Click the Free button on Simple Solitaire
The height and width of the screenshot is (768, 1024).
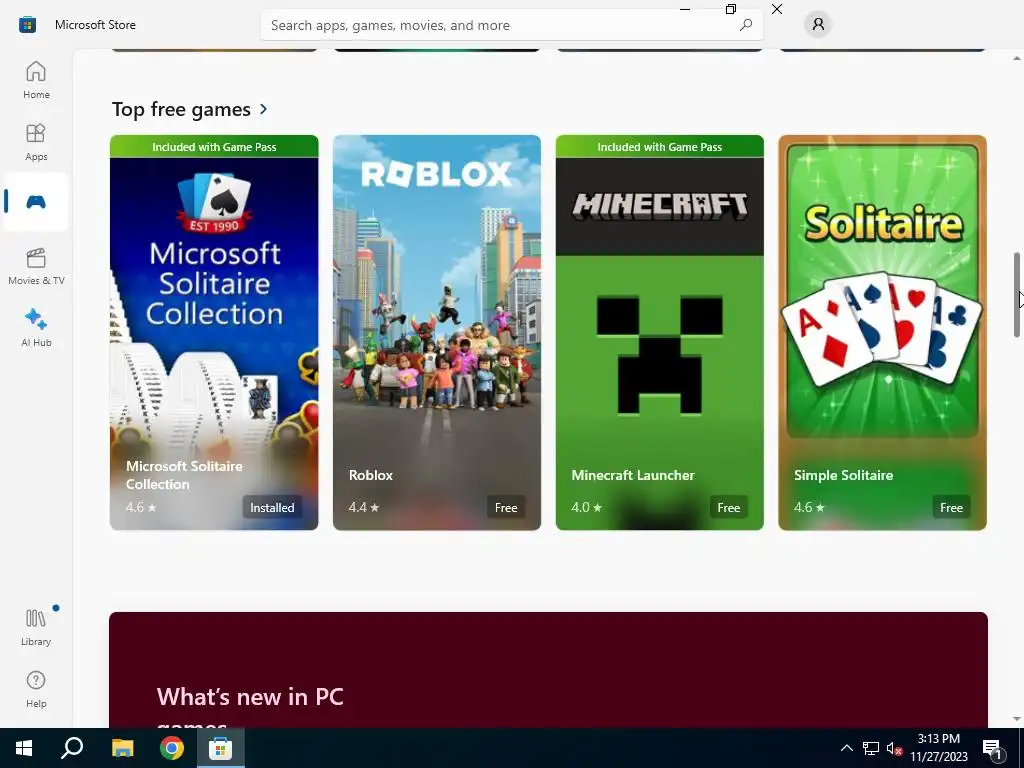952,507
